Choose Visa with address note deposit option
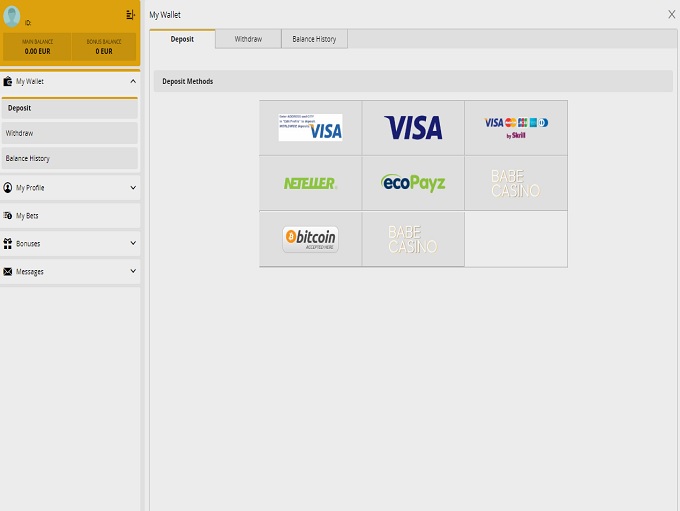The image size is (680, 511). (310, 127)
